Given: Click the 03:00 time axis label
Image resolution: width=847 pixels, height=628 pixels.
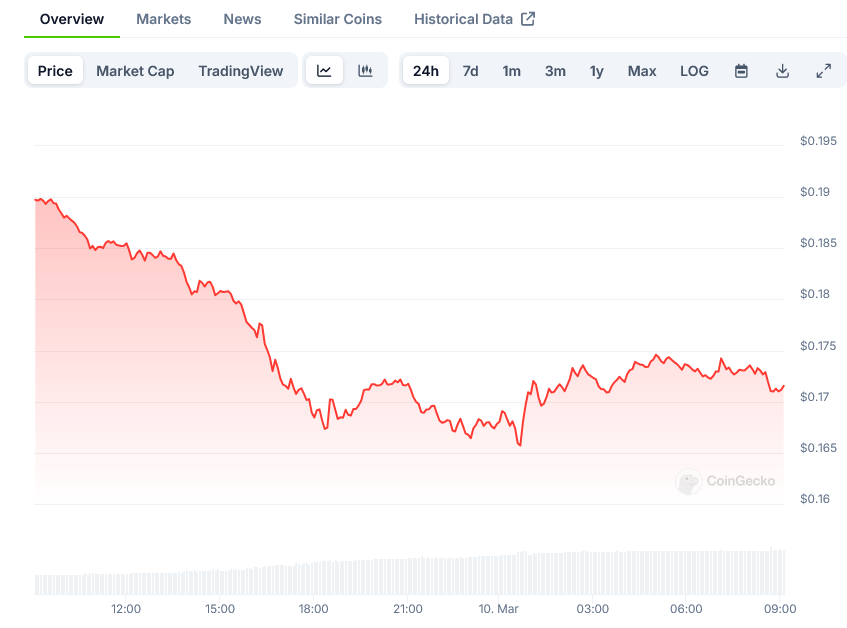Looking at the screenshot, I should click(593, 609).
